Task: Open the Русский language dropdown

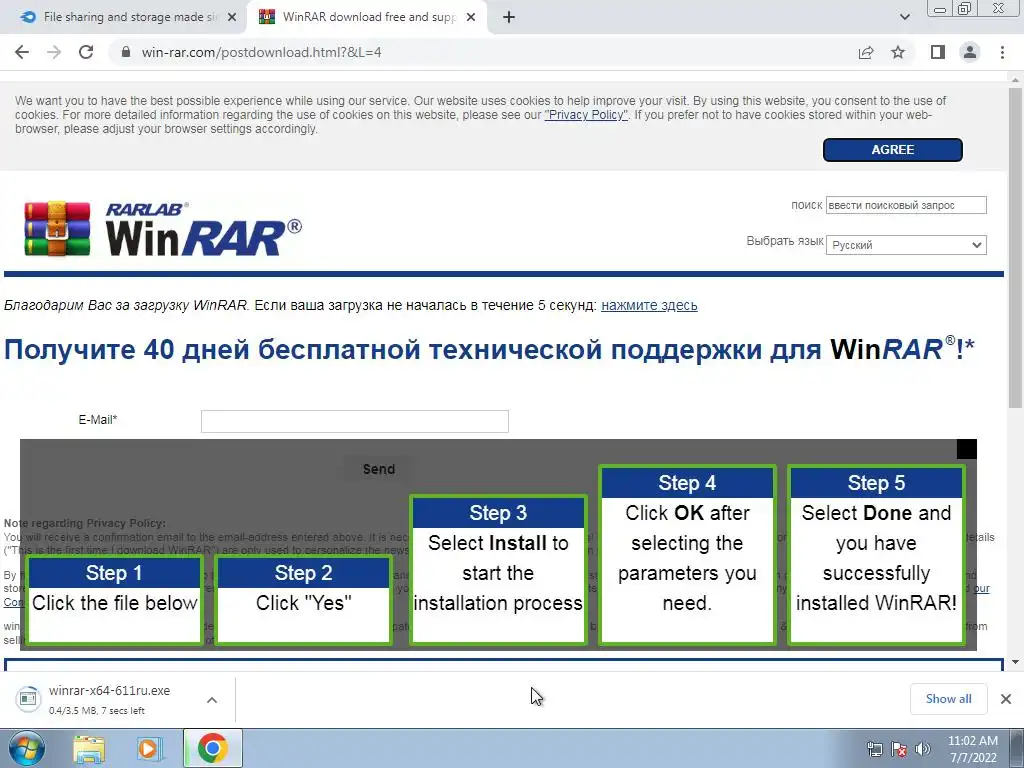Action: (906, 245)
